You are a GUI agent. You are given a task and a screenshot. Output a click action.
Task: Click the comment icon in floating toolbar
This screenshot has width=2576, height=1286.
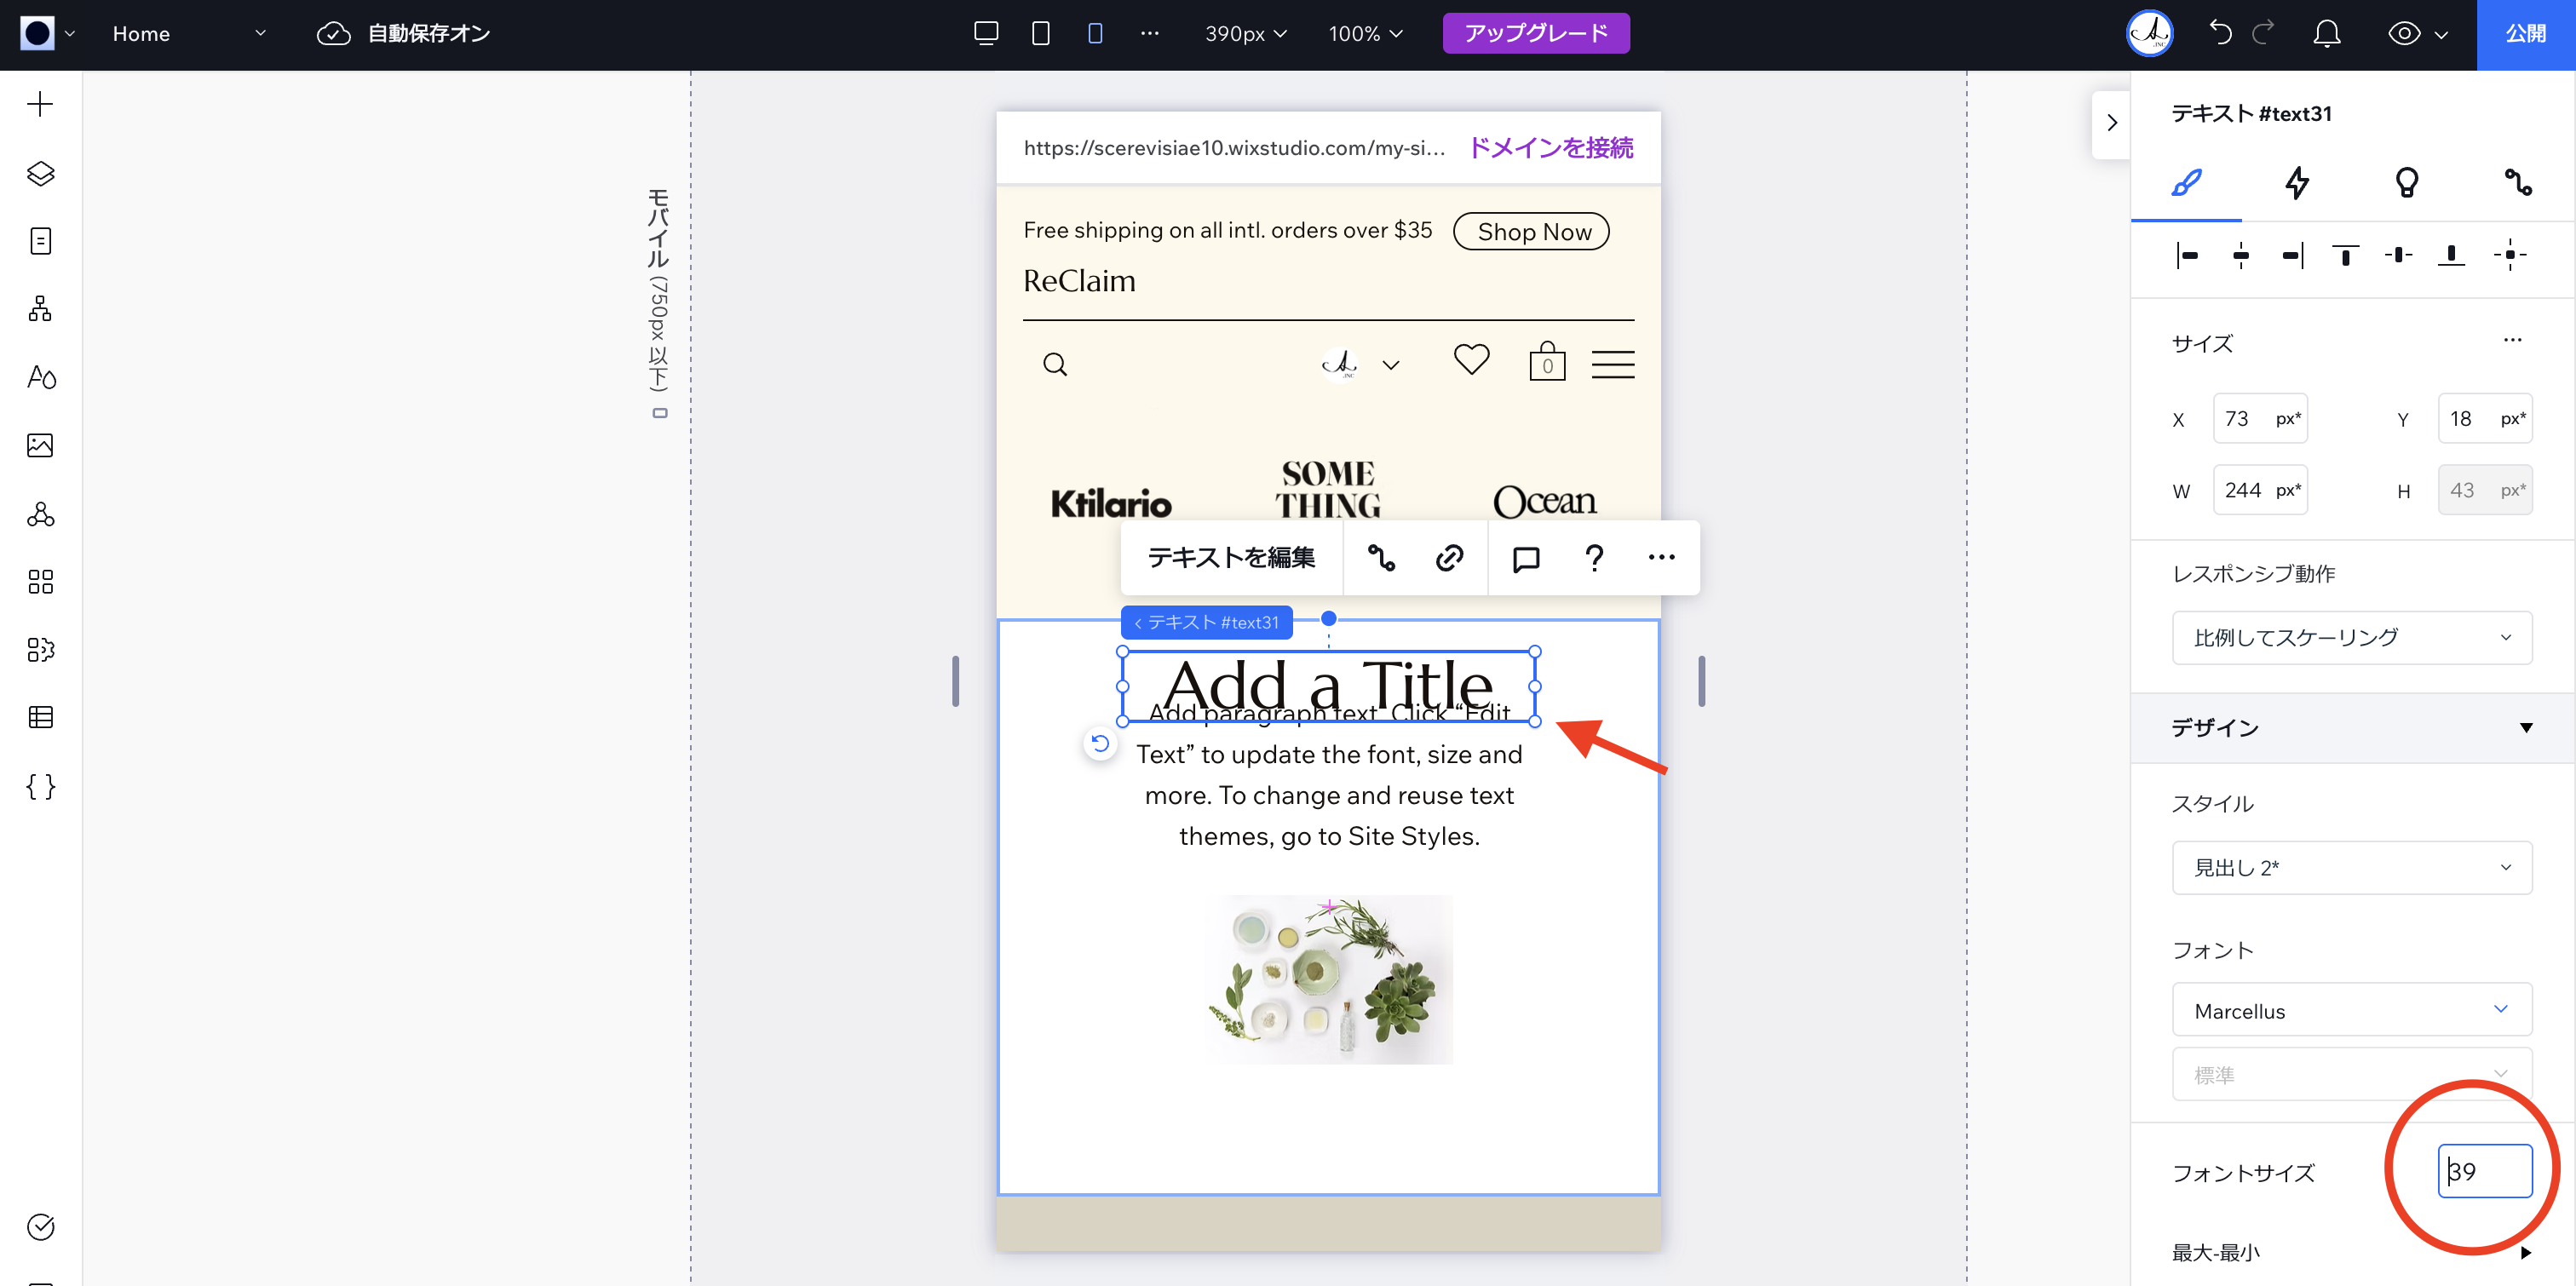click(x=1525, y=558)
